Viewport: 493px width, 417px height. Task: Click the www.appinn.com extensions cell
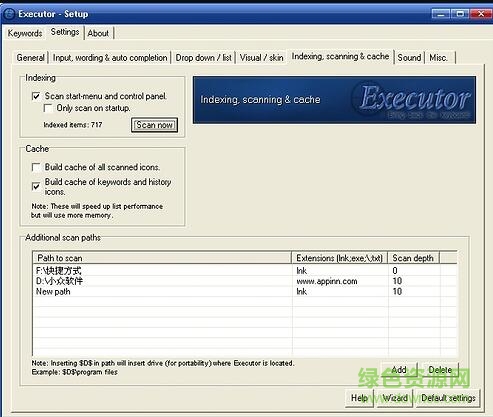[340, 281]
